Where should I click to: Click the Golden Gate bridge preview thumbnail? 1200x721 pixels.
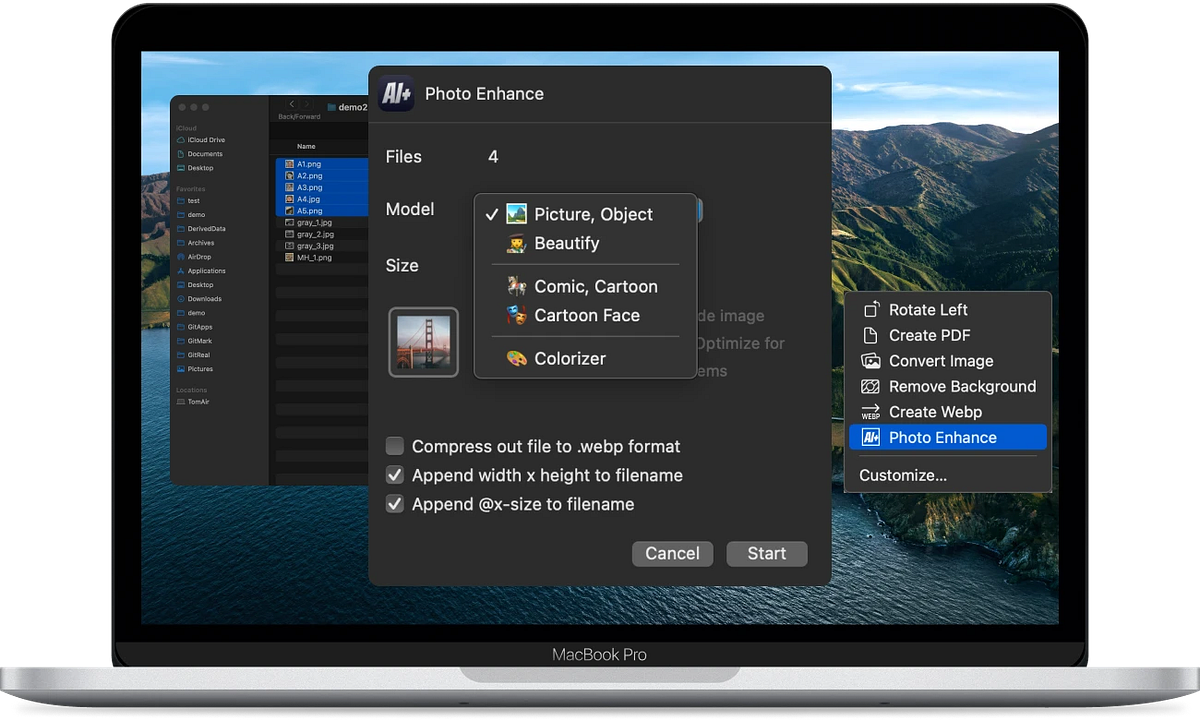pos(423,342)
